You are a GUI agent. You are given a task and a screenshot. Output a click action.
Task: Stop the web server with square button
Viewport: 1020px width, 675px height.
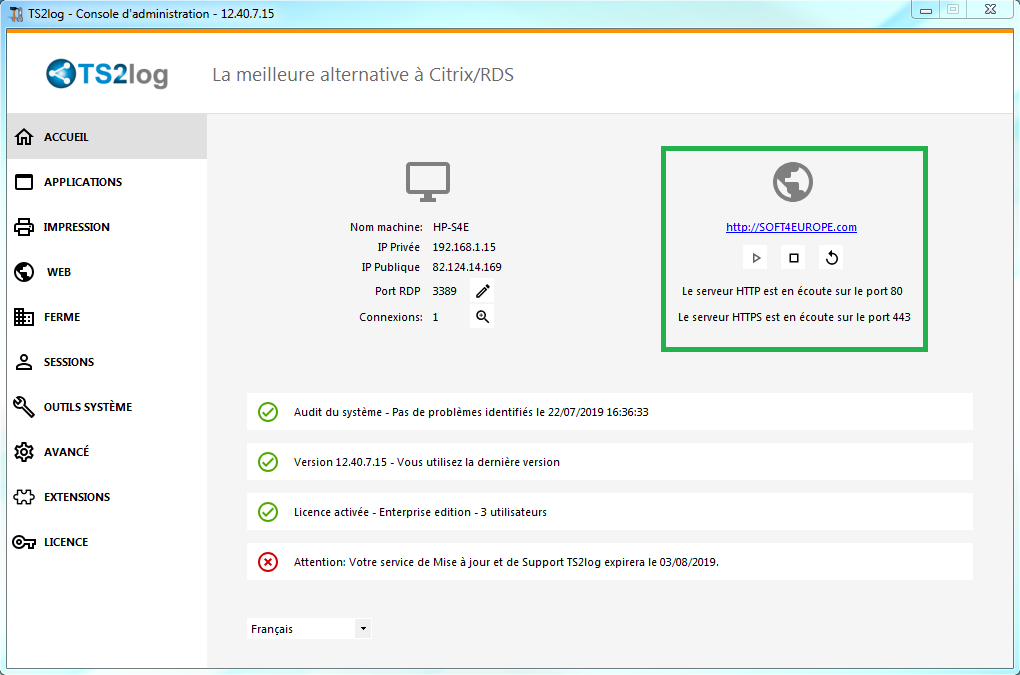coord(794,258)
